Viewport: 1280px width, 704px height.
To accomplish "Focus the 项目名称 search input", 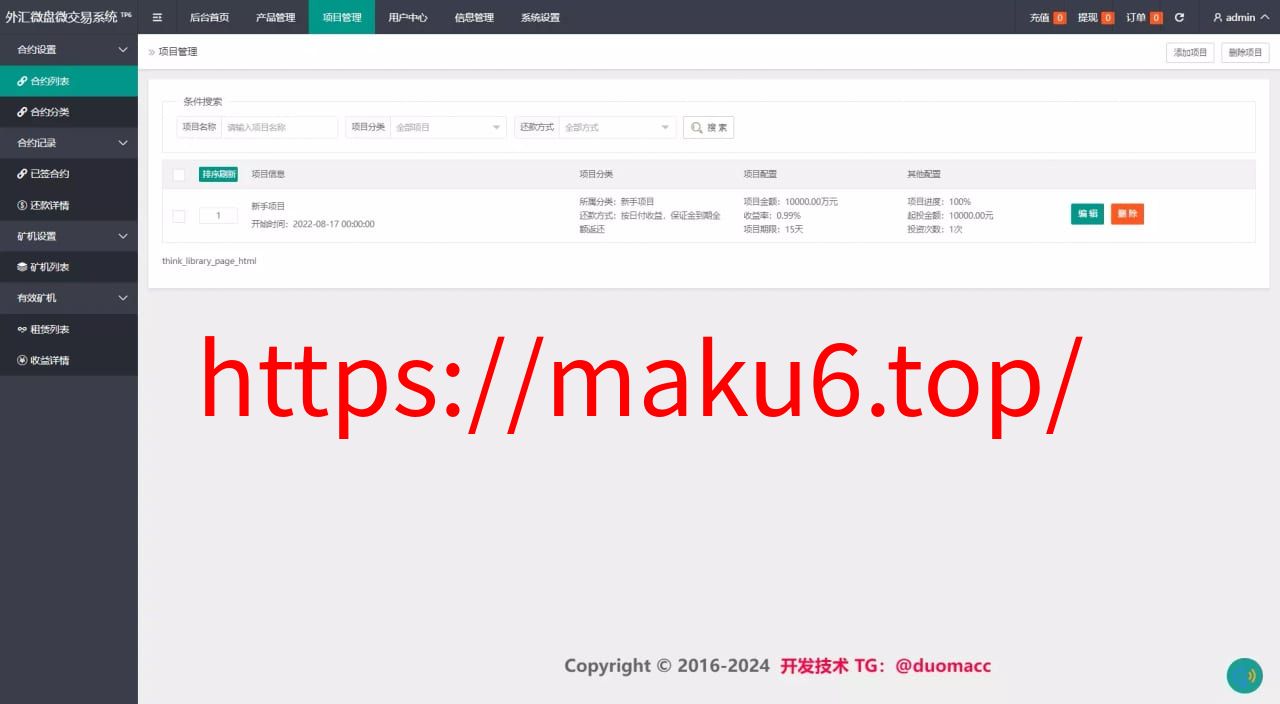I will (279, 127).
